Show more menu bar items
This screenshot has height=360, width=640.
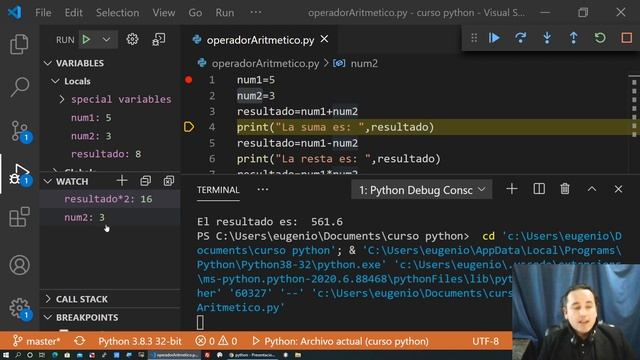click(256, 13)
